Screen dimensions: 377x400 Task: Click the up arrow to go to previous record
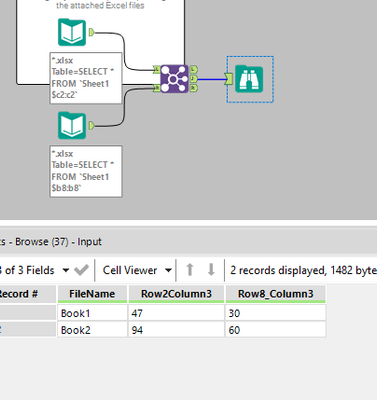point(190,270)
